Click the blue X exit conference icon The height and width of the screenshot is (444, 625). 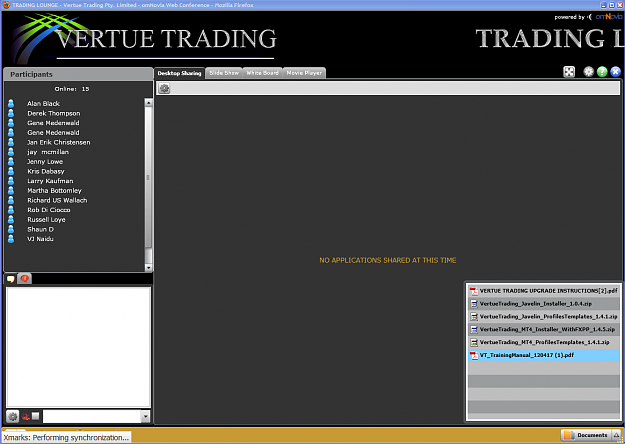pyautogui.click(x=615, y=72)
